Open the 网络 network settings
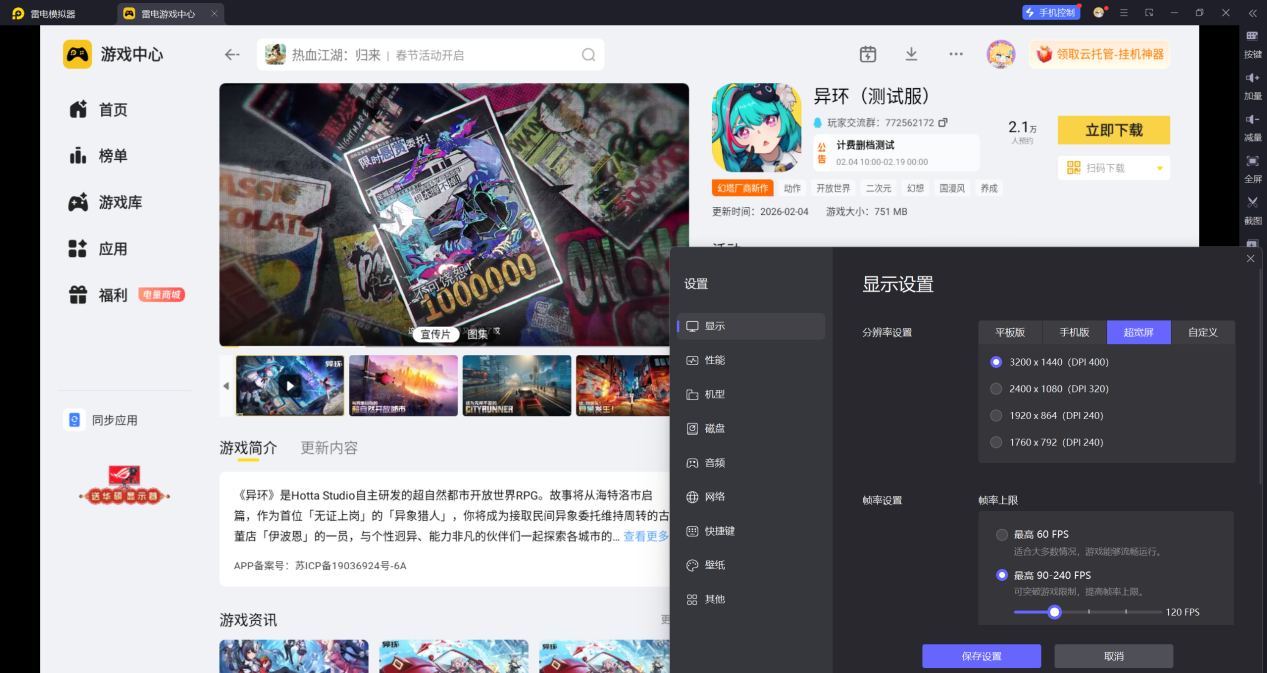This screenshot has height=673, width=1267. [x=751, y=497]
